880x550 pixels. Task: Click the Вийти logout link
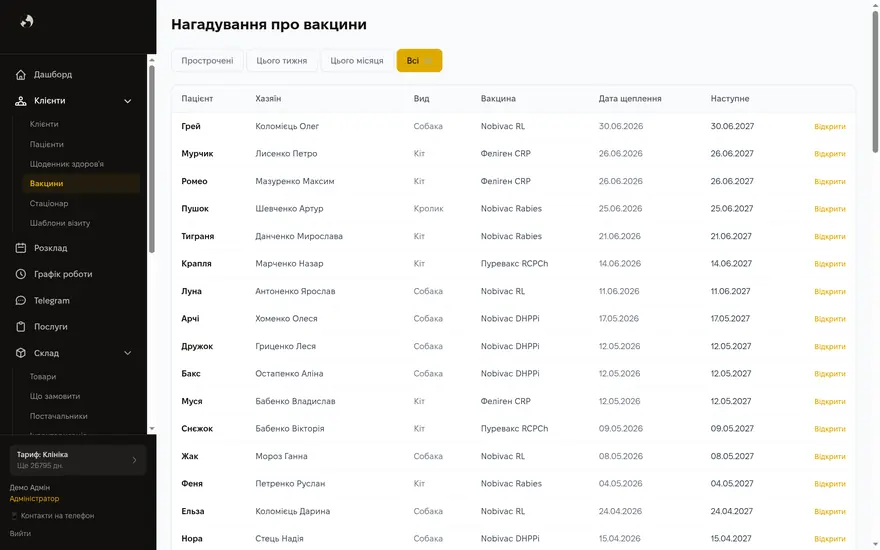click(20, 534)
